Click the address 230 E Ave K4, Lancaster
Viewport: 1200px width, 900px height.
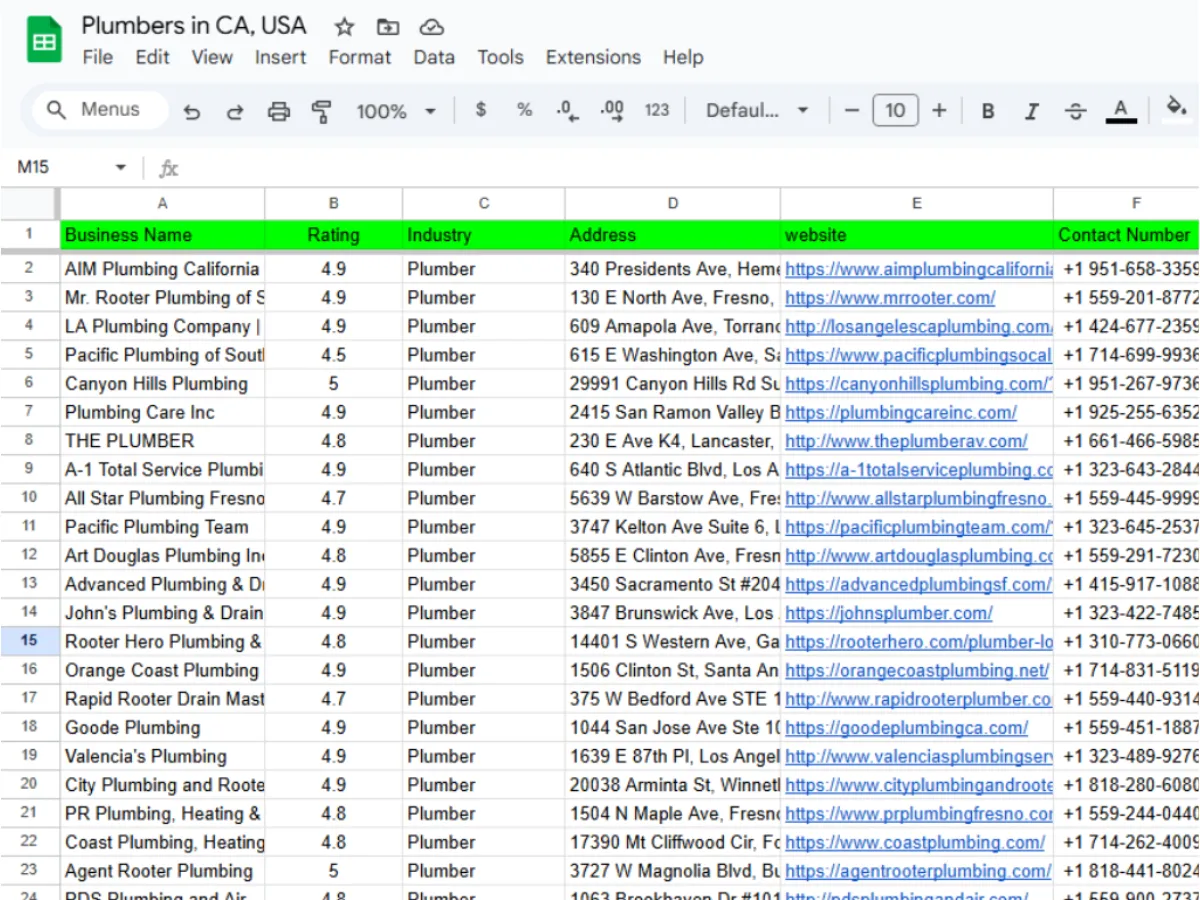(x=673, y=441)
